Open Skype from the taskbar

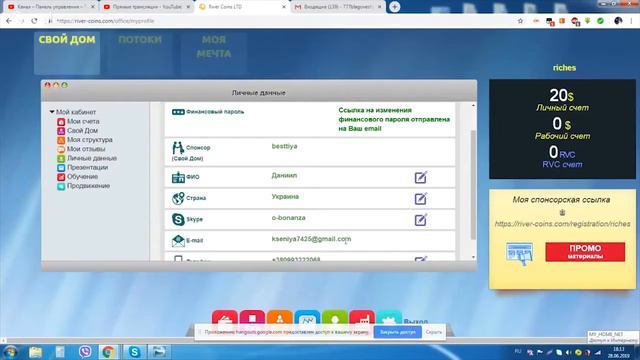tap(134, 351)
